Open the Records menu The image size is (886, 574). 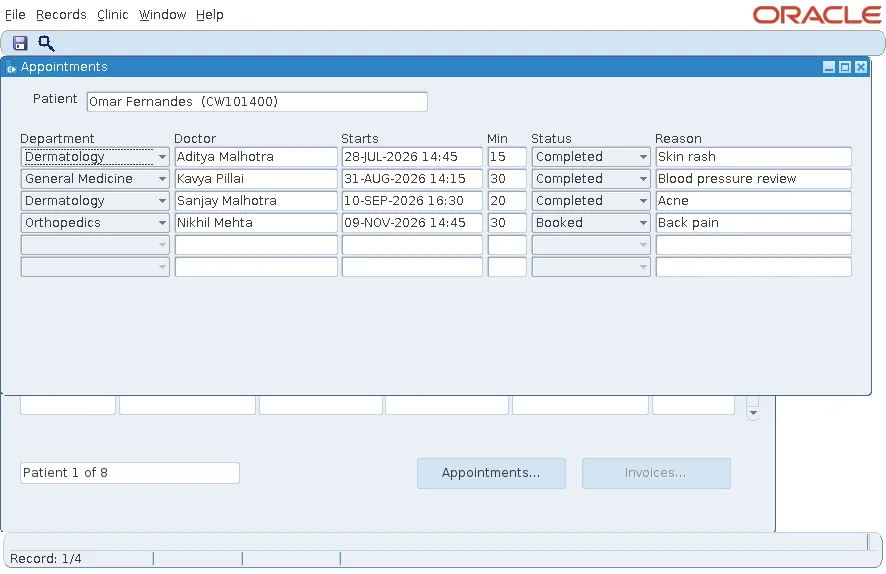(x=61, y=15)
